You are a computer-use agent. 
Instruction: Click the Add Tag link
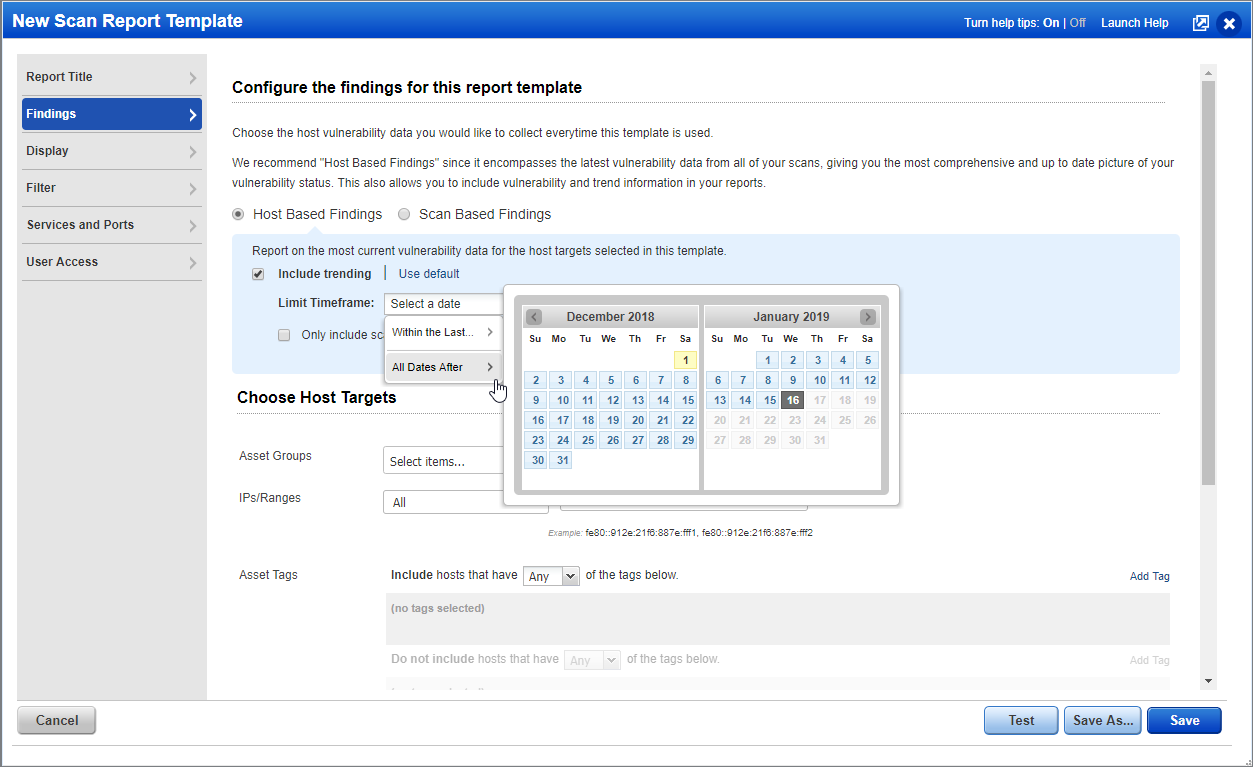tap(1150, 575)
